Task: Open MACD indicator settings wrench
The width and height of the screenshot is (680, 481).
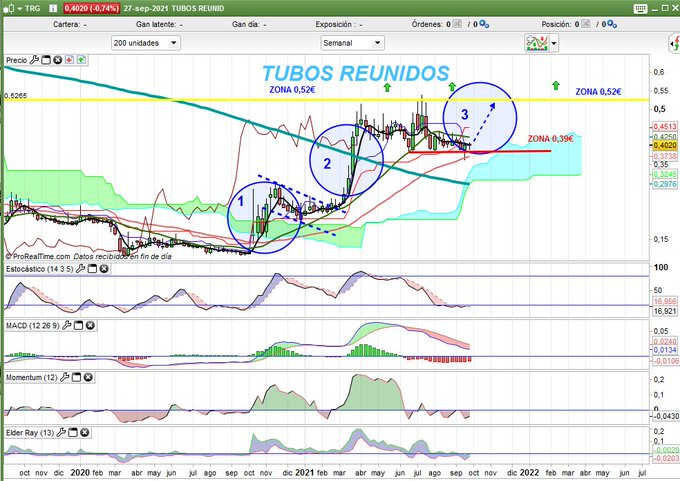Action: (x=66, y=325)
